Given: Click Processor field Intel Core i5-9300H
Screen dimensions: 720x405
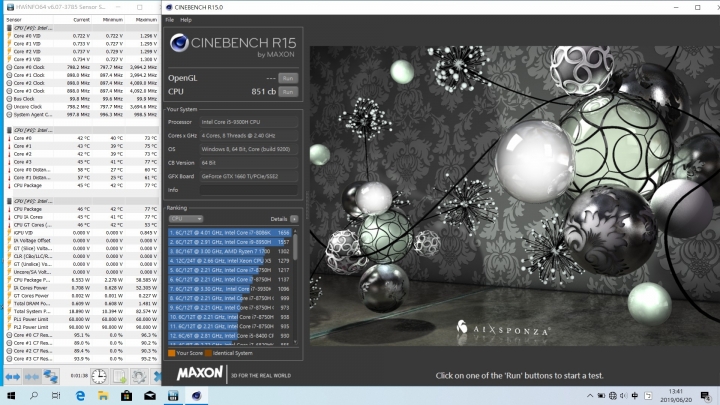Looking at the screenshot, I should tap(248, 122).
